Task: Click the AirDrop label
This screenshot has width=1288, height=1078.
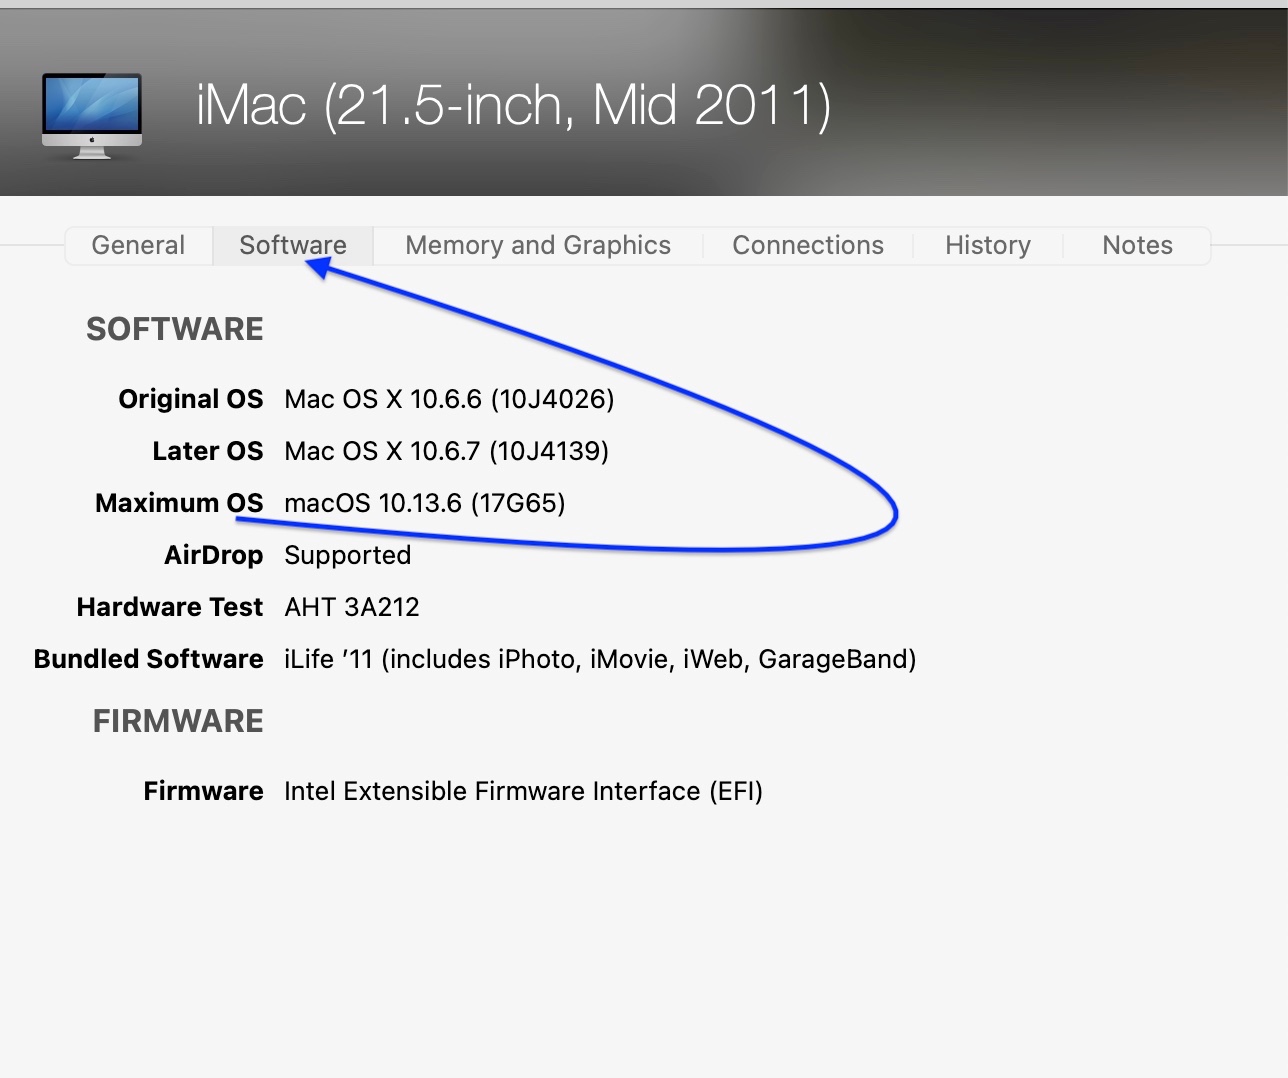Action: [214, 555]
